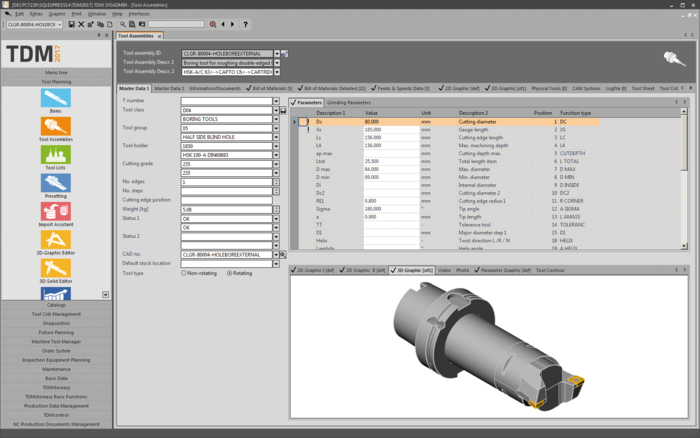Screen dimensions: 700x438
Task: Open the Interfaces menu
Action: point(139,14)
